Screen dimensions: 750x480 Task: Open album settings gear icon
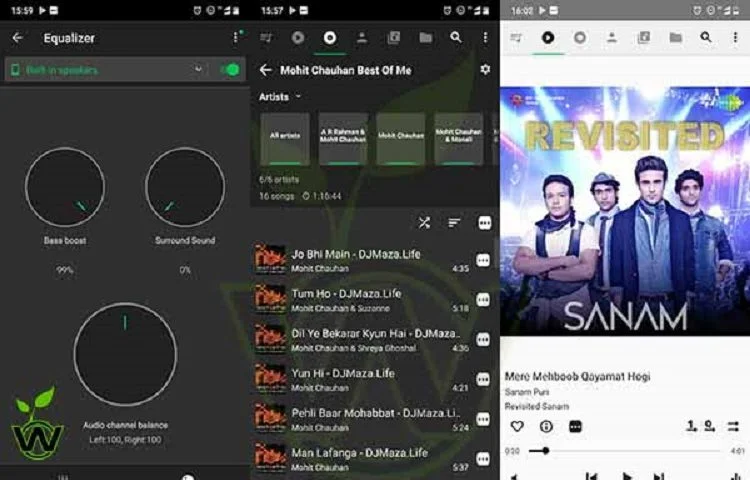click(485, 70)
